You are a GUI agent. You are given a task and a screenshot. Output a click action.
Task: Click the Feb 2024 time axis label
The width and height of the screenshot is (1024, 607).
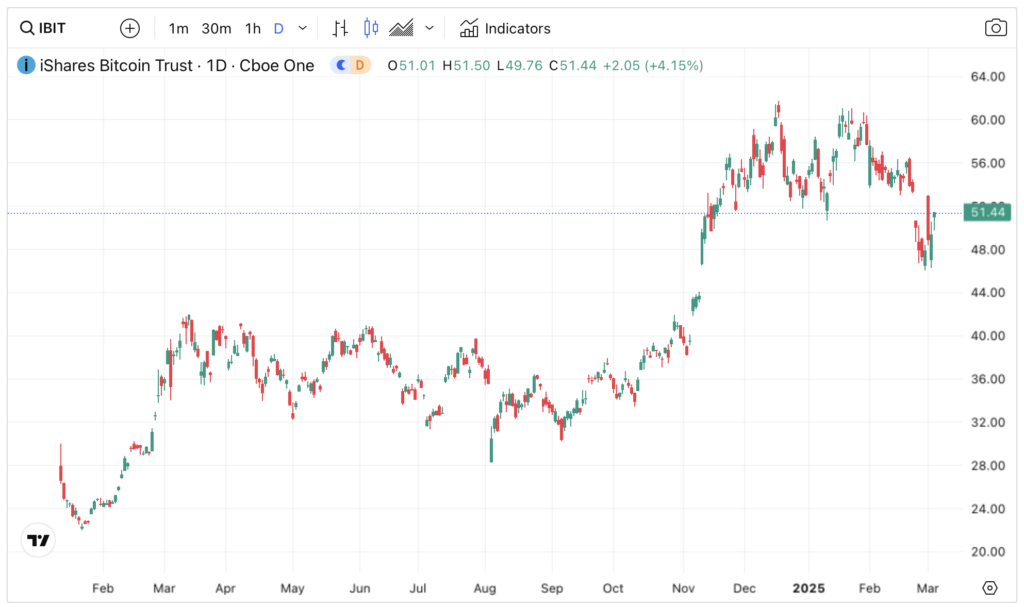pos(103,588)
